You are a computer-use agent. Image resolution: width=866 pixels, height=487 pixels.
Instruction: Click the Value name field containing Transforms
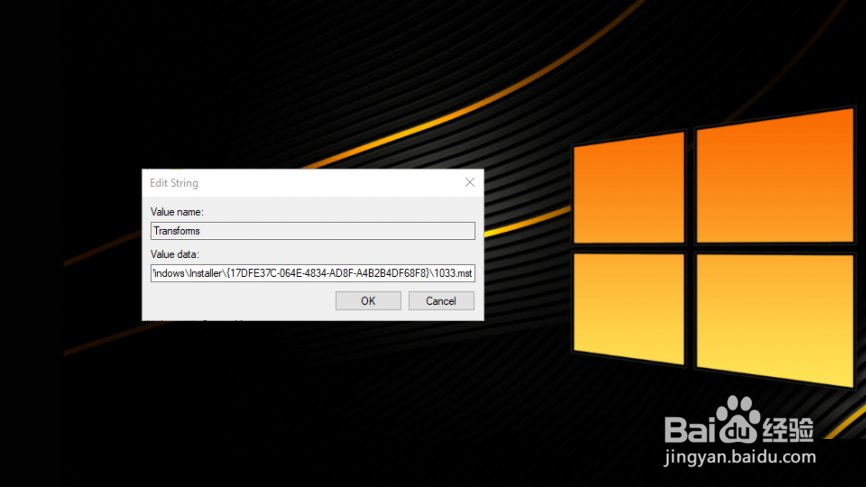(313, 231)
